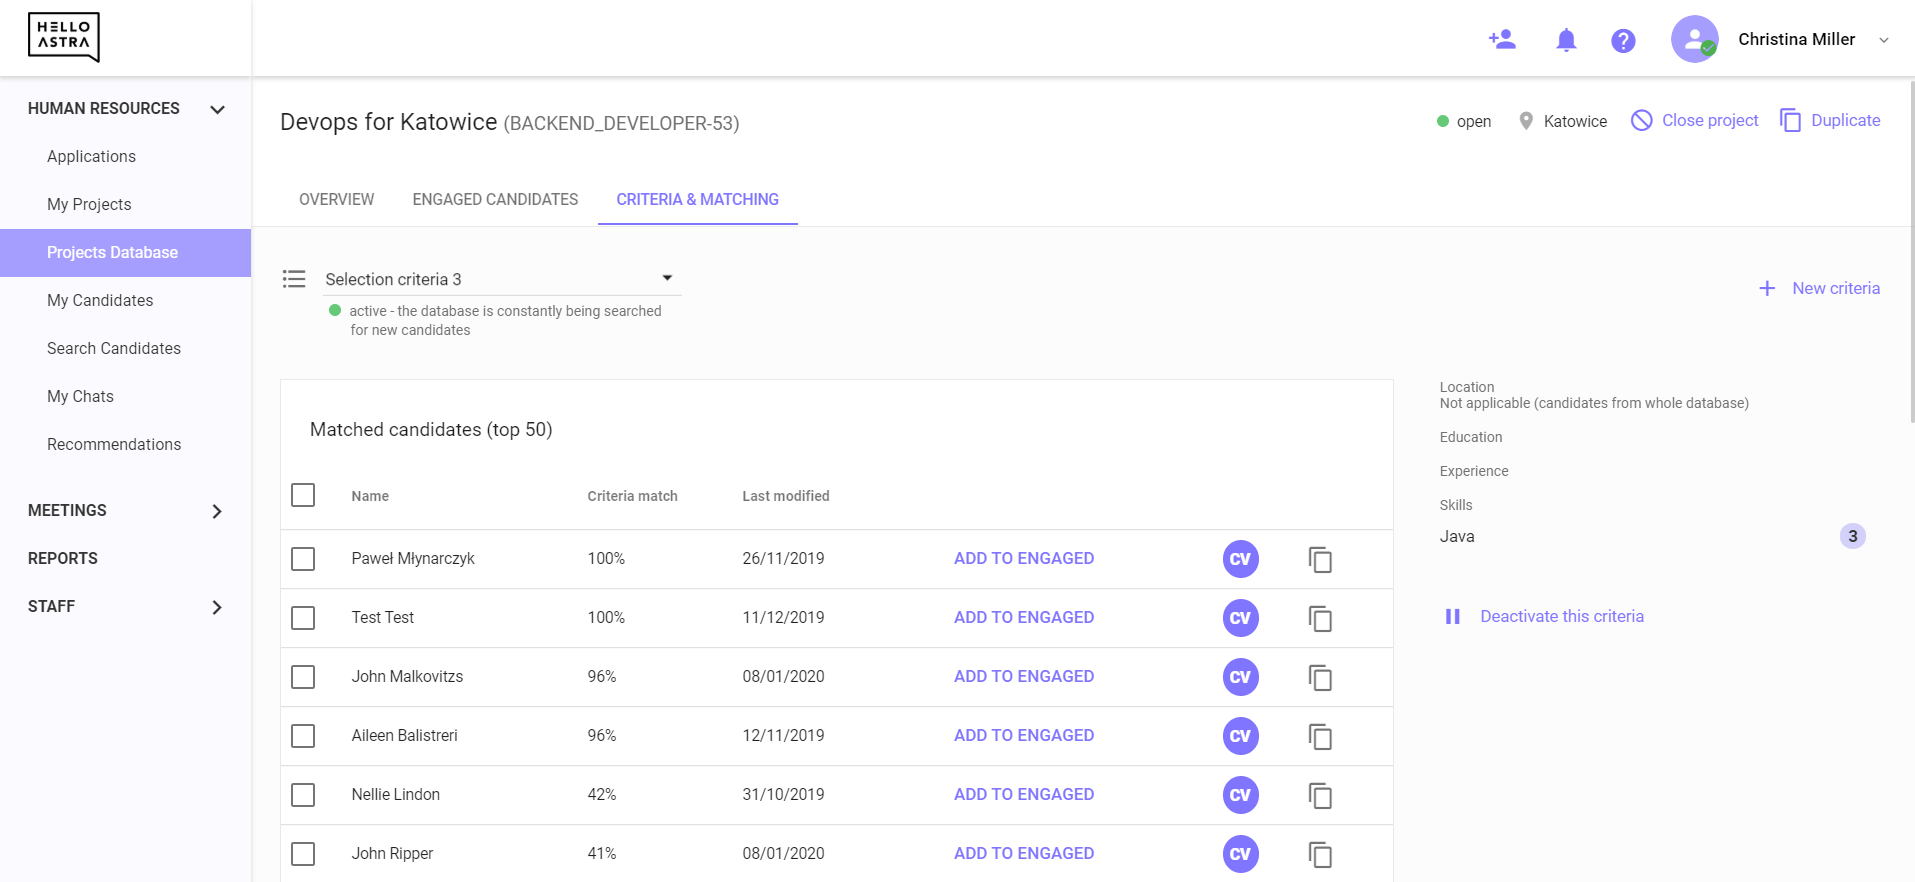Click Christina Miller's profile avatar
Viewport: 1915px width, 882px height.
pyautogui.click(x=1694, y=39)
